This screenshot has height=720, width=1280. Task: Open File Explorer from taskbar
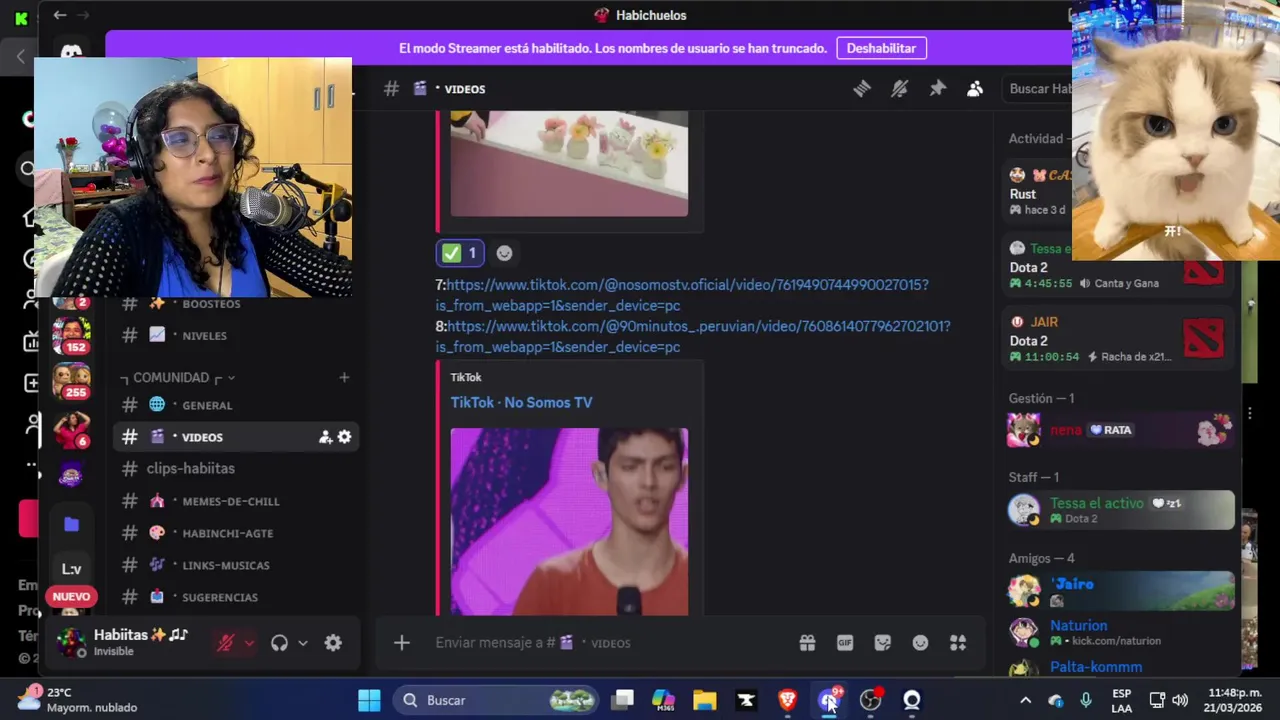(705, 700)
